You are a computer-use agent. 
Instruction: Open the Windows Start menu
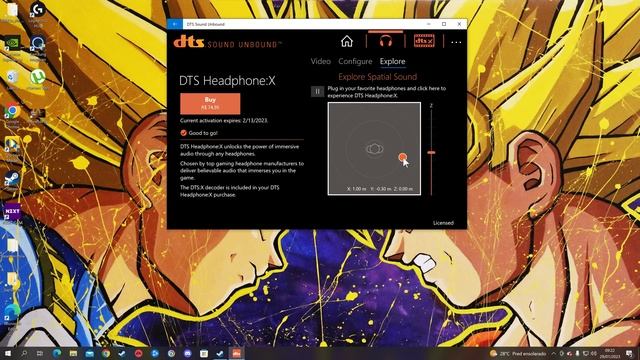(x=7, y=353)
